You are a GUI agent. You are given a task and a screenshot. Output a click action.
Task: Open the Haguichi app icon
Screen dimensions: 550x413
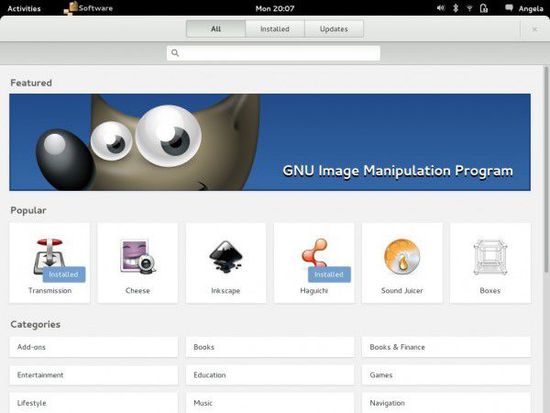click(315, 254)
